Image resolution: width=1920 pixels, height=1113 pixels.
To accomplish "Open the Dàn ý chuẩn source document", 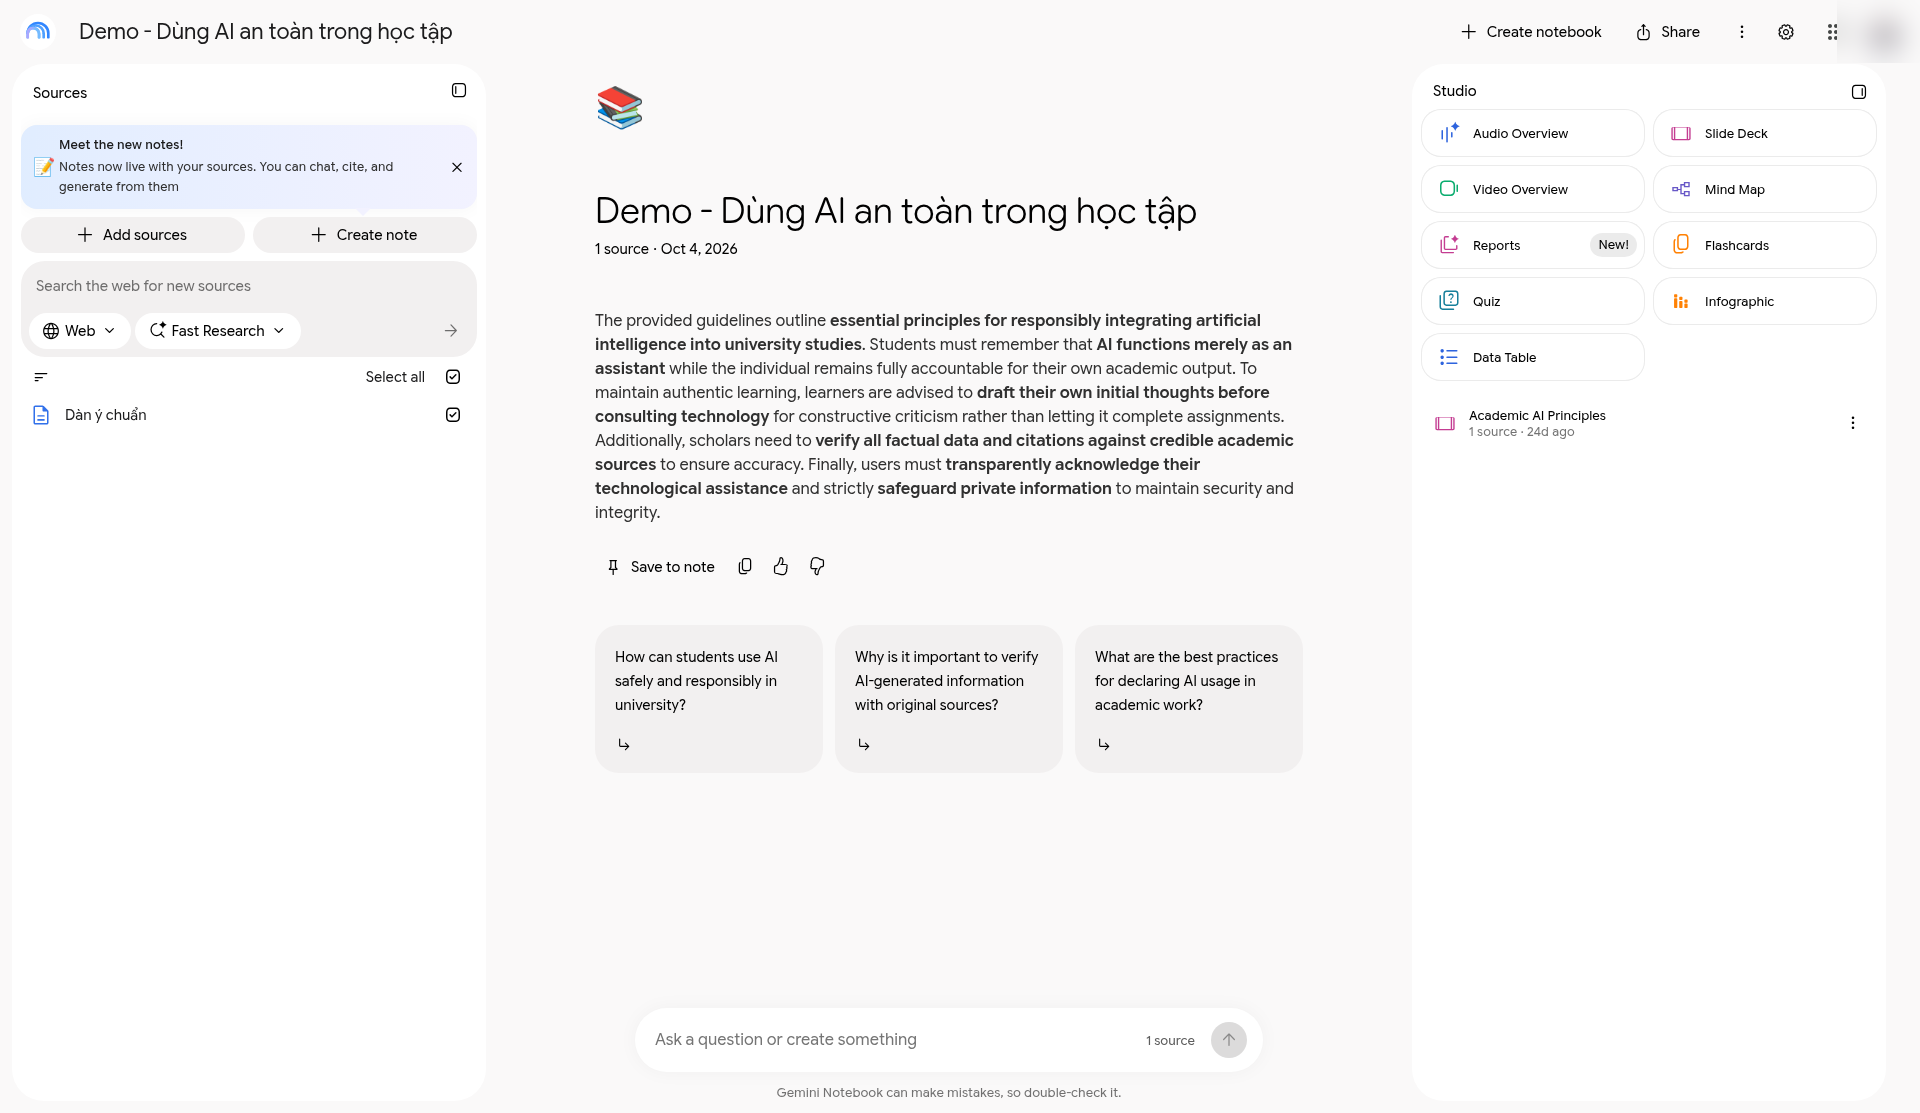I will pyautogui.click(x=105, y=415).
